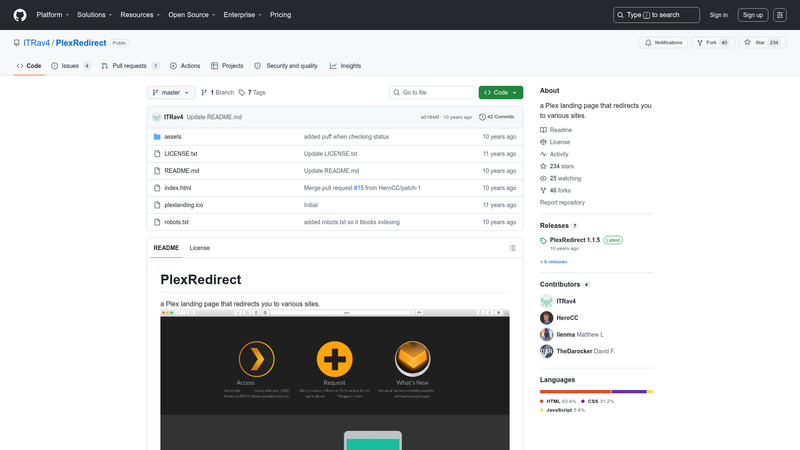Open the README outline list icon

tap(512, 248)
